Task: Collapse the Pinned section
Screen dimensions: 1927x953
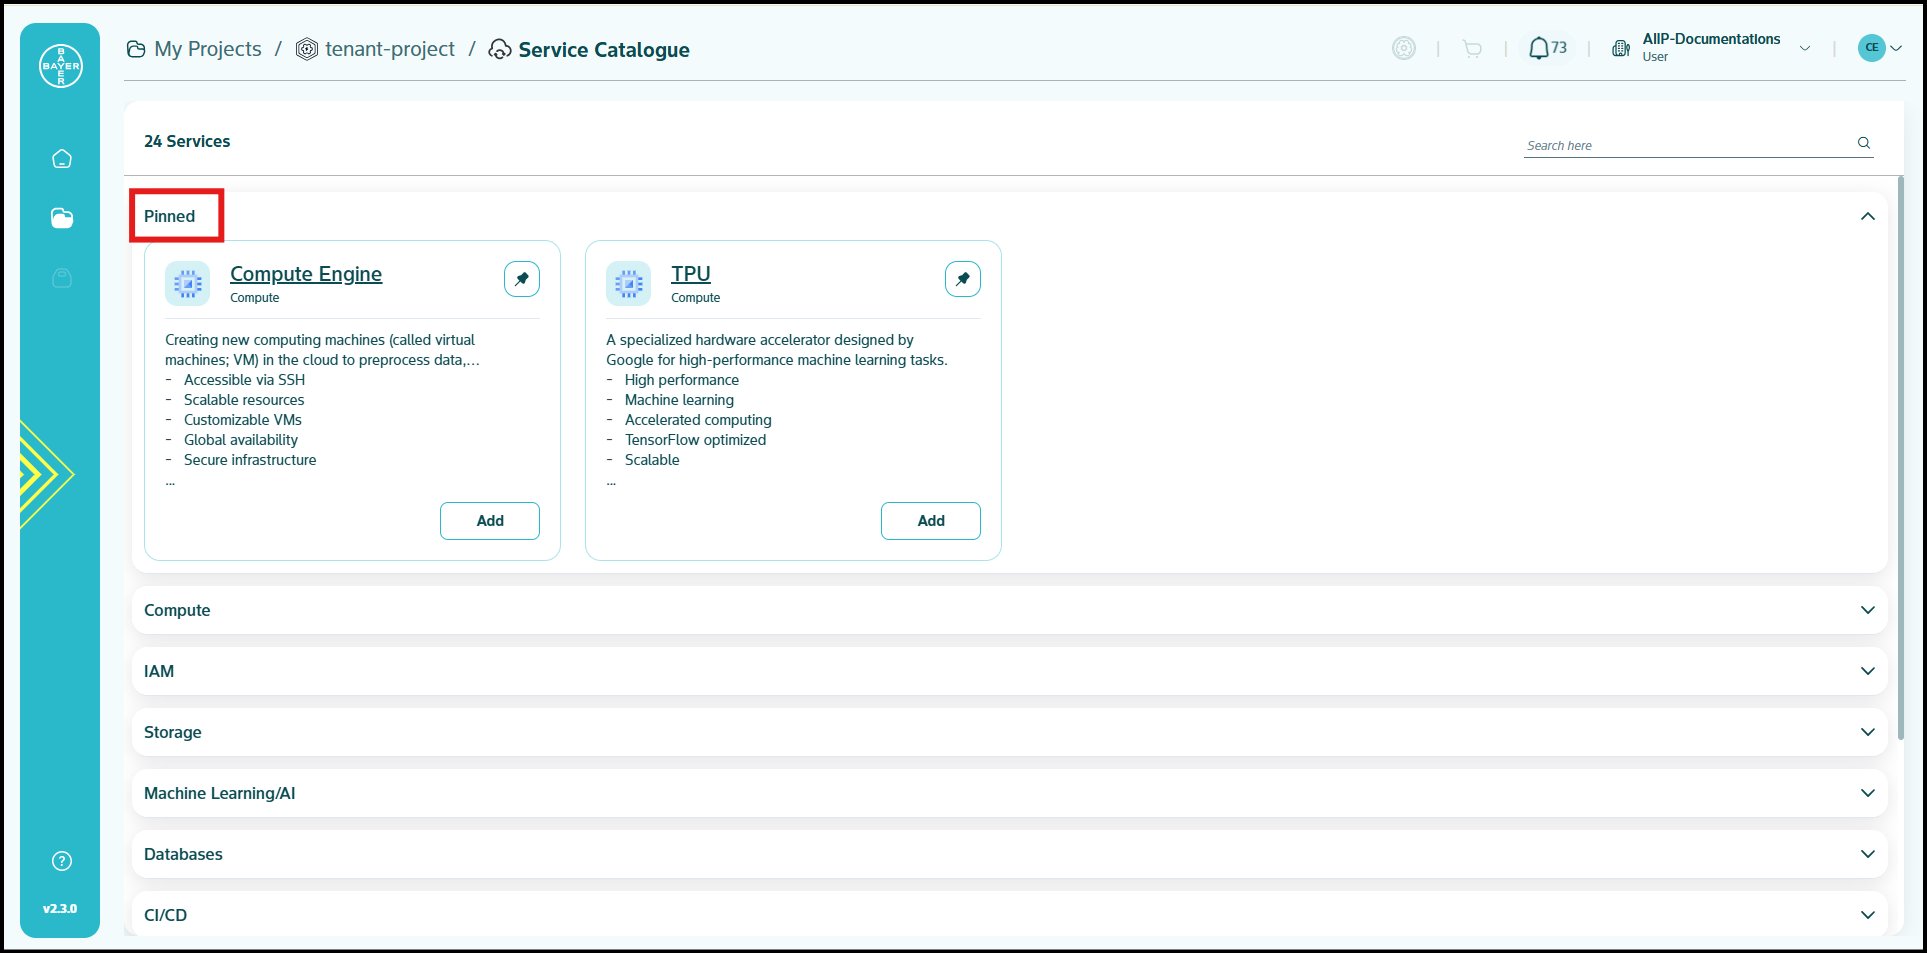Action: click(1867, 217)
